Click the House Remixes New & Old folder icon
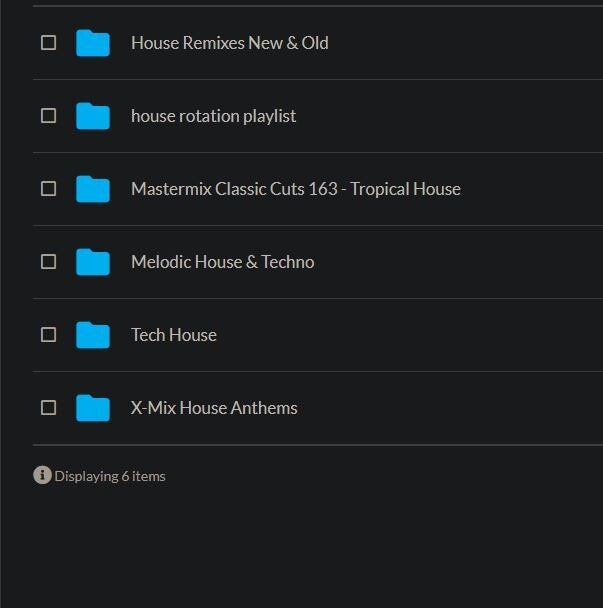The width and height of the screenshot is (603, 608). [93, 43]
